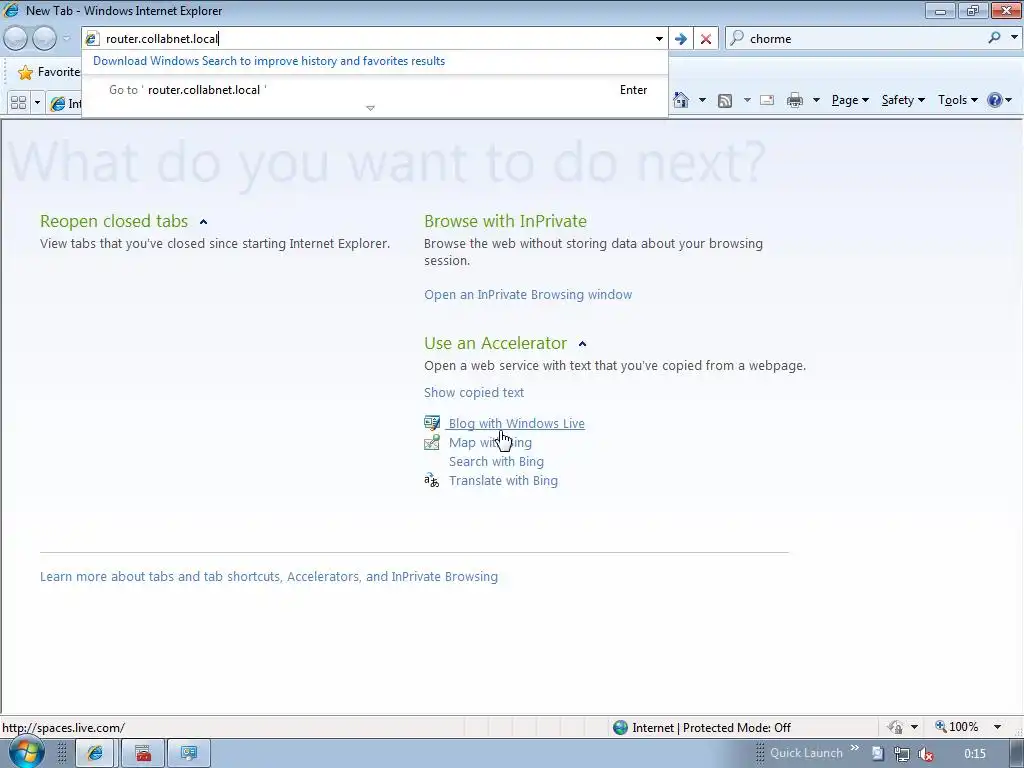Click the Translate with Bing icon
This screenshot has height=768, width=1024.
pyautogui.click(x=432, y=481)
